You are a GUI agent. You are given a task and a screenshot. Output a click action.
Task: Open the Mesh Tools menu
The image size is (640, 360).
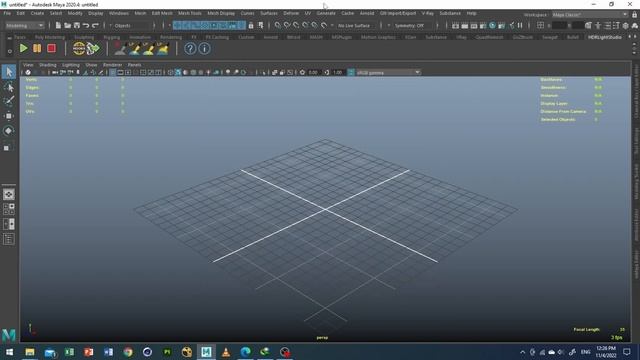click(190, 13)
